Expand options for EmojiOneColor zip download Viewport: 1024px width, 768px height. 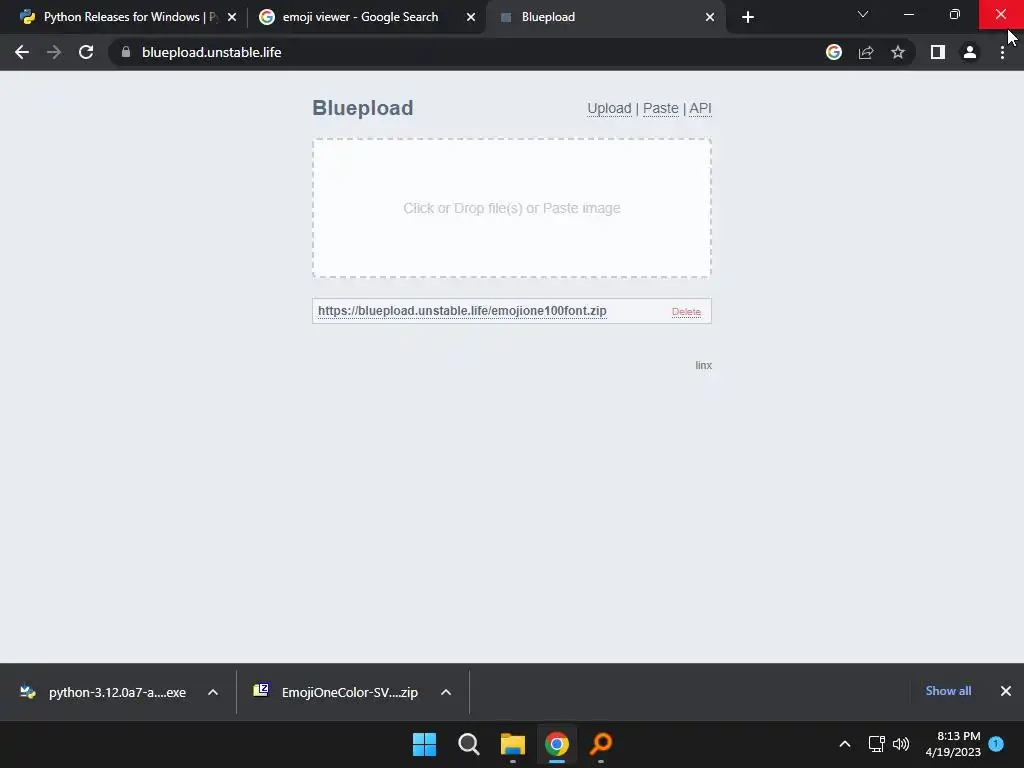(446, 692)
